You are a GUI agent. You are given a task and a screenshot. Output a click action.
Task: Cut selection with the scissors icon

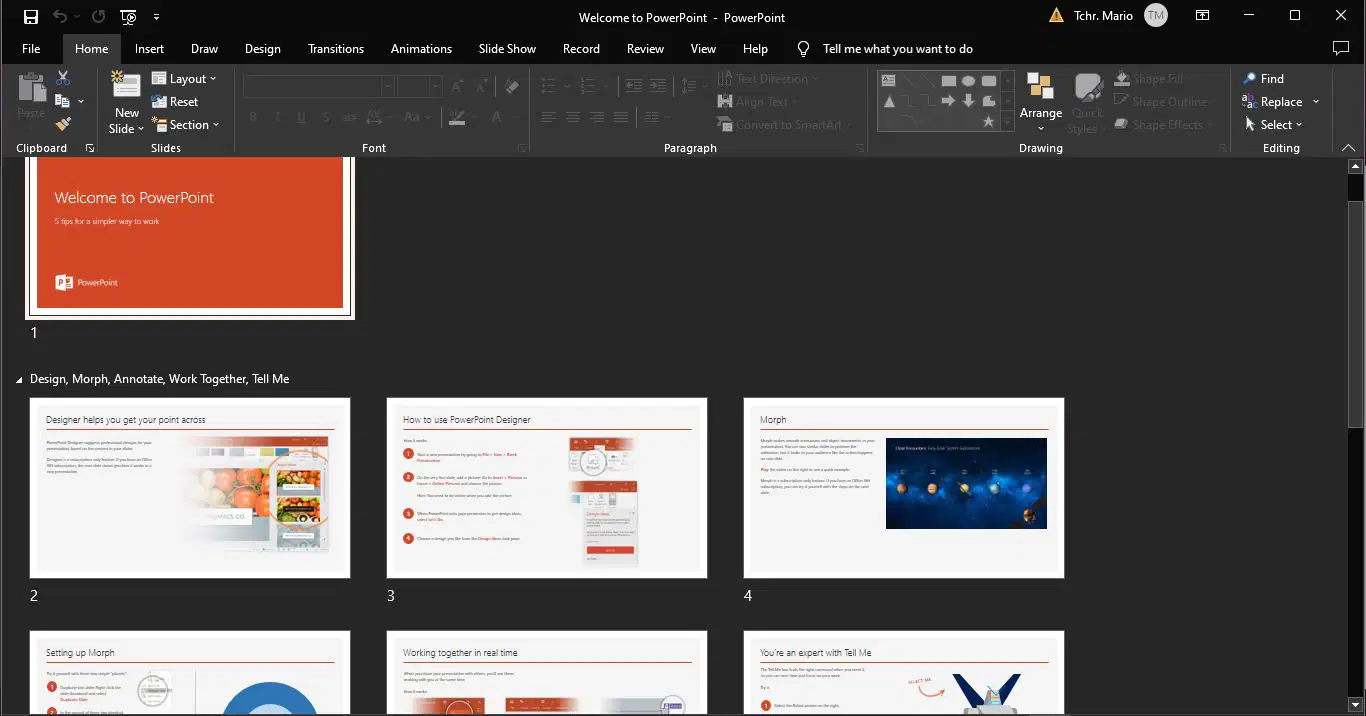[63, 78]
